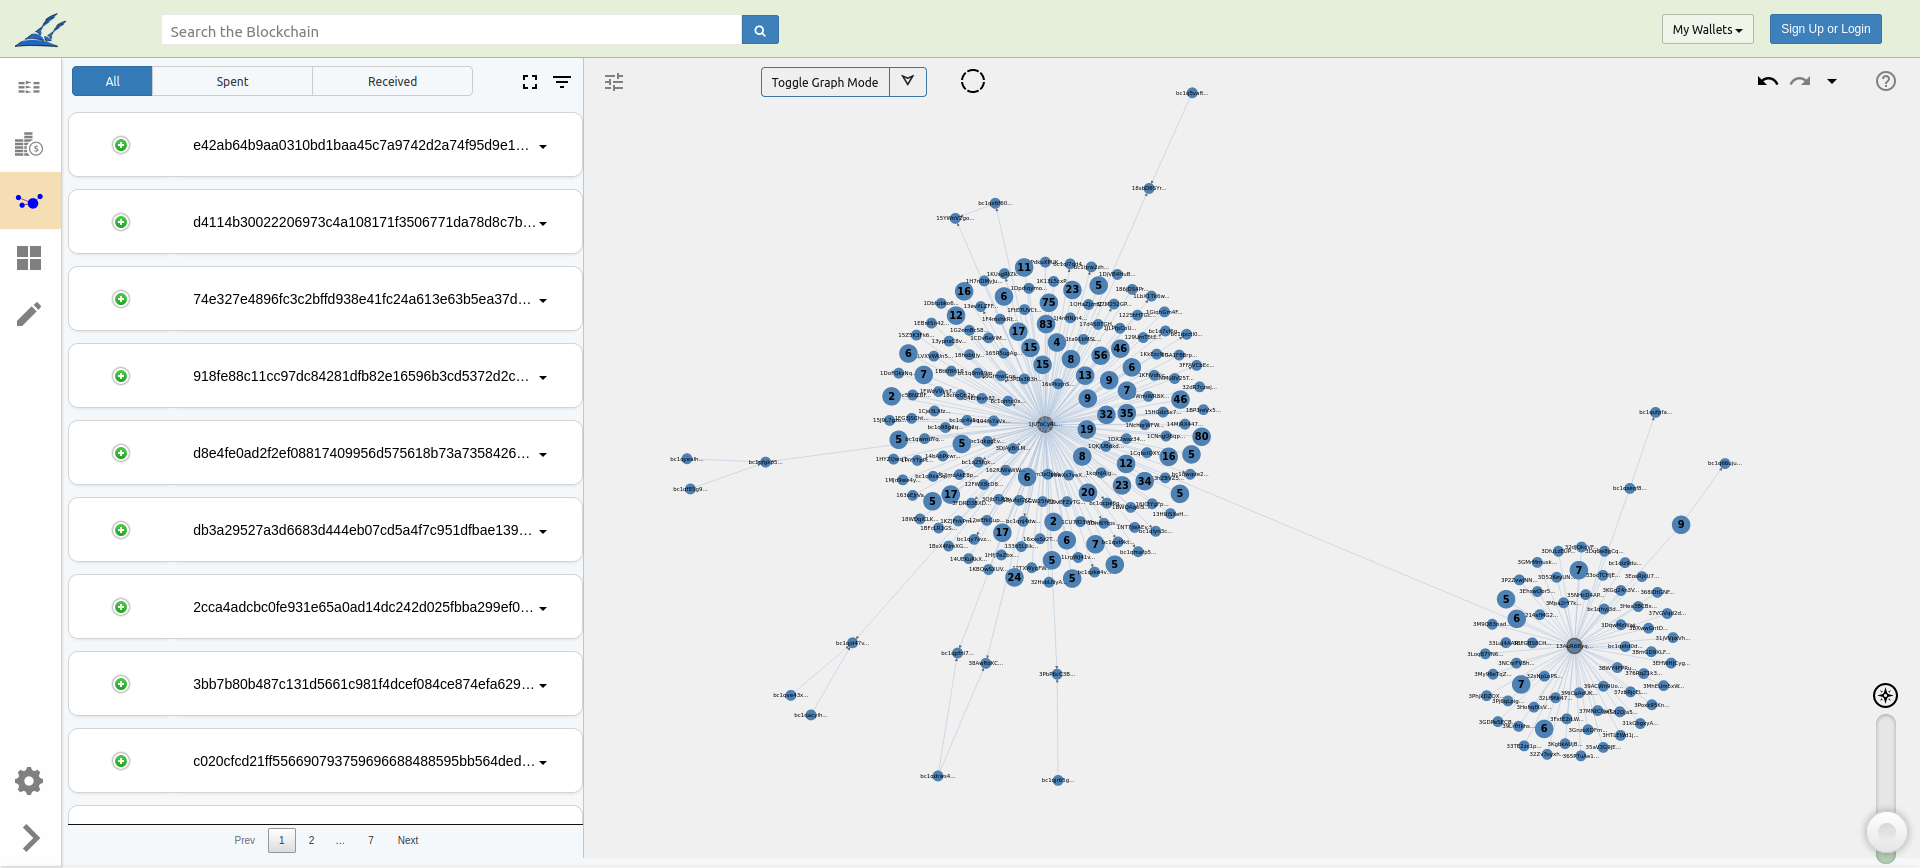Expand the d4114b30 transaction dropdown arrow
This screenshot has width=1920, height=868.
click(543, 224)
